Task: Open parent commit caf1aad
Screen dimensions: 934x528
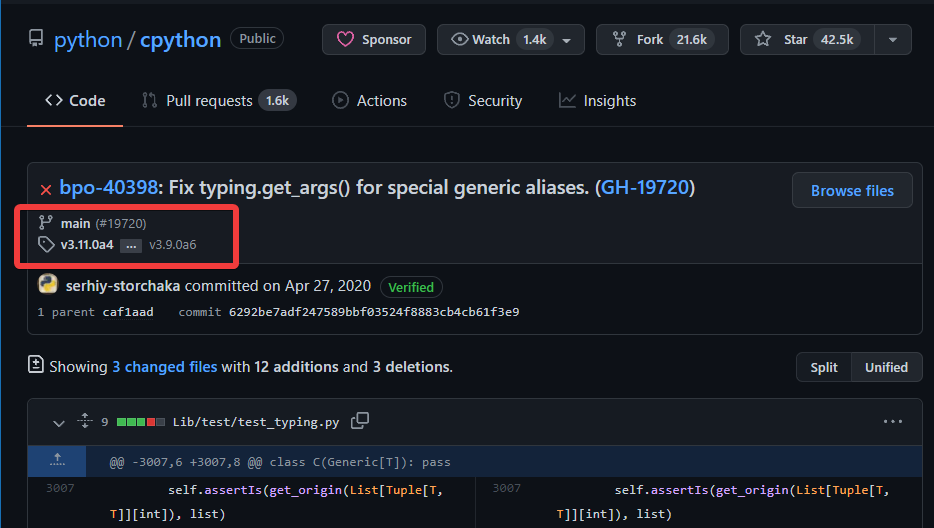Action: (x=127, y=312)
